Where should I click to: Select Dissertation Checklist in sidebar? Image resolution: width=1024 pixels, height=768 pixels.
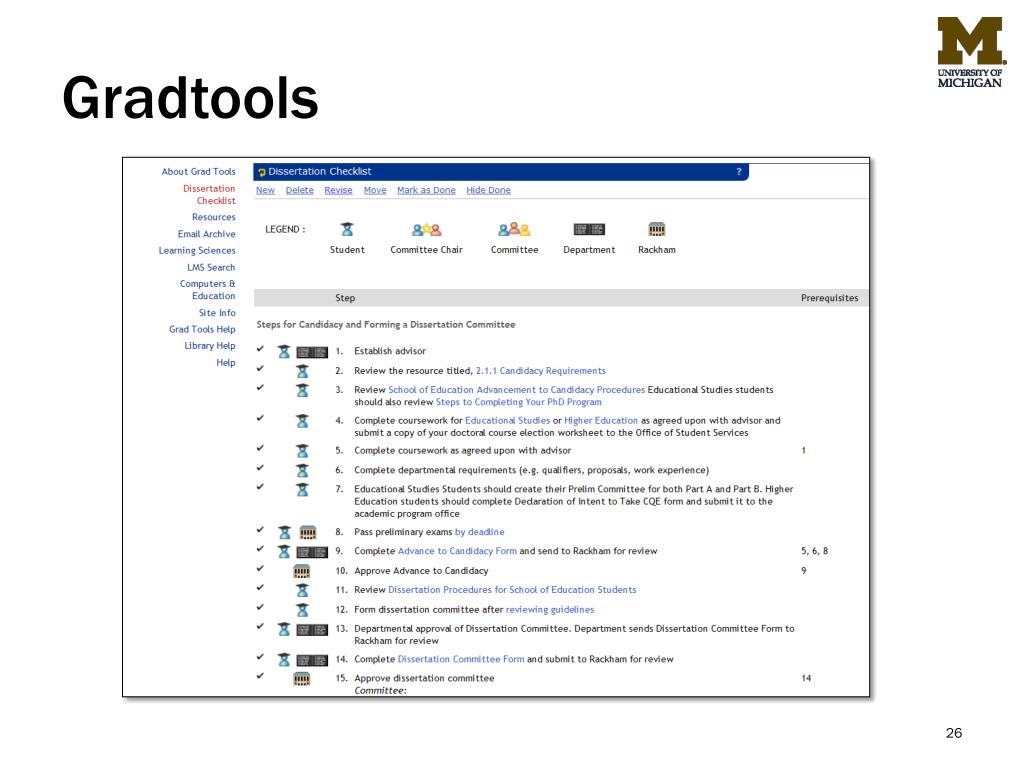click(209, 195)
